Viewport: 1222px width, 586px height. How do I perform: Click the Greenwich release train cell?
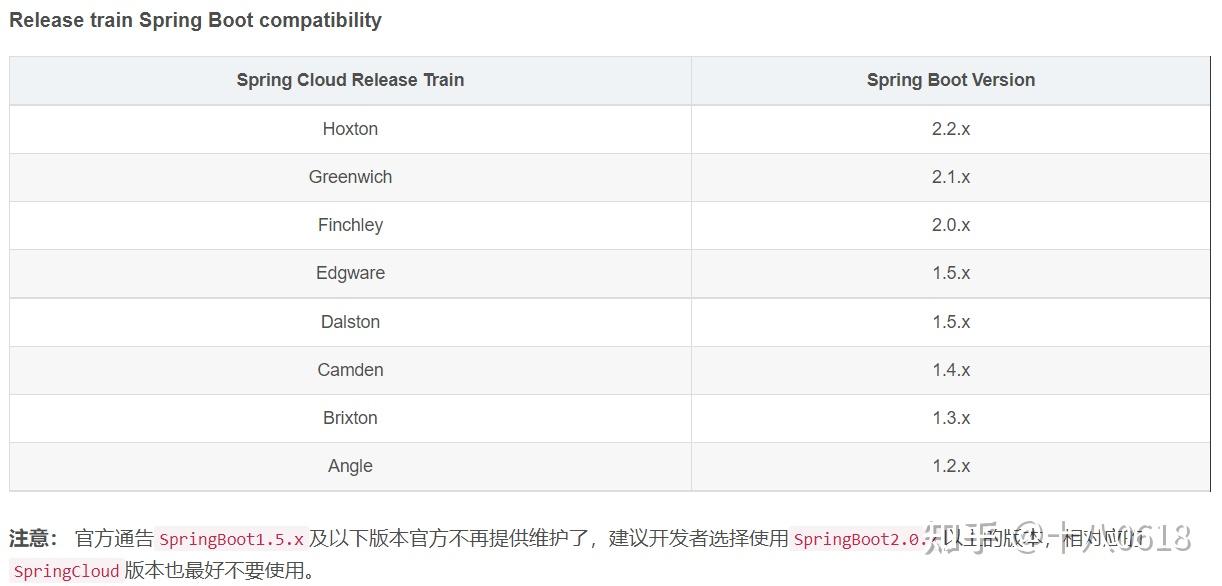click(x=350, y=177)
